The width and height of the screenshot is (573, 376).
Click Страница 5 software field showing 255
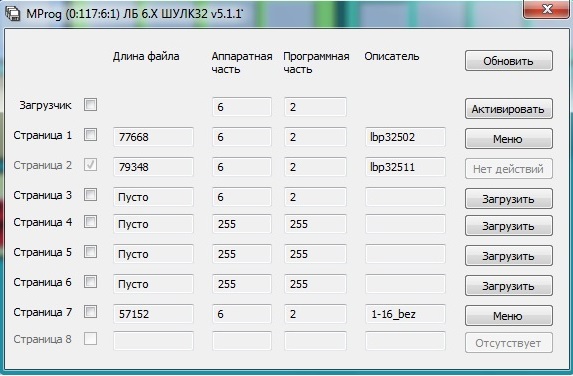point(315,254)
